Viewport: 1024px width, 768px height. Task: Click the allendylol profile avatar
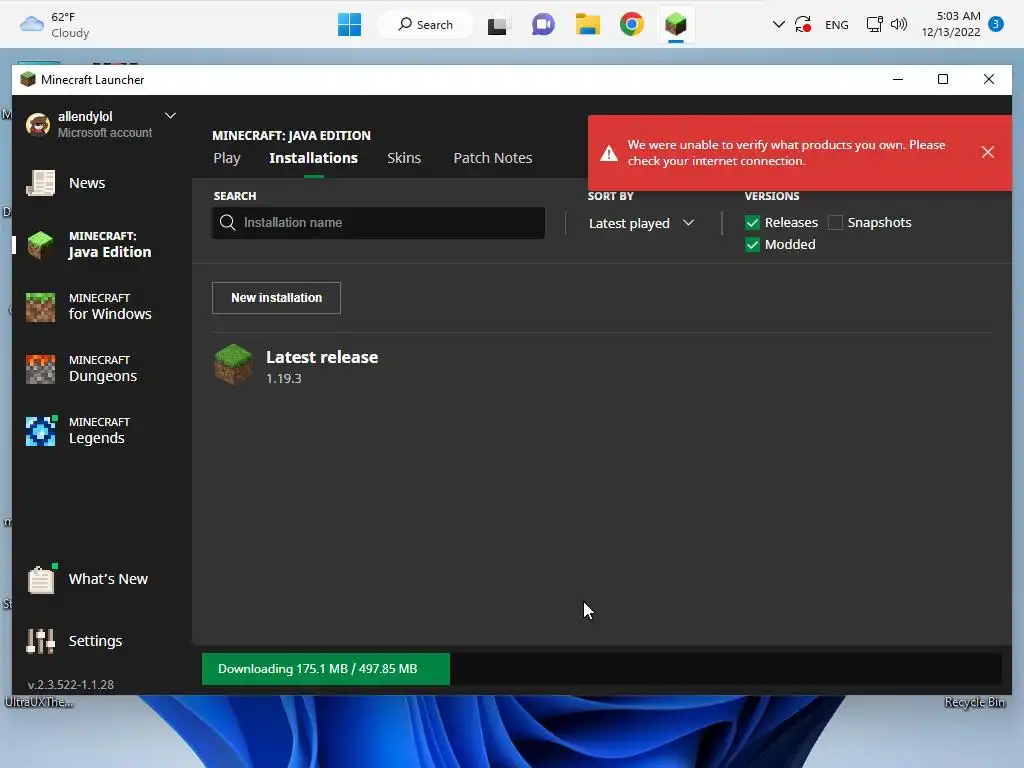tap(38, 124)
